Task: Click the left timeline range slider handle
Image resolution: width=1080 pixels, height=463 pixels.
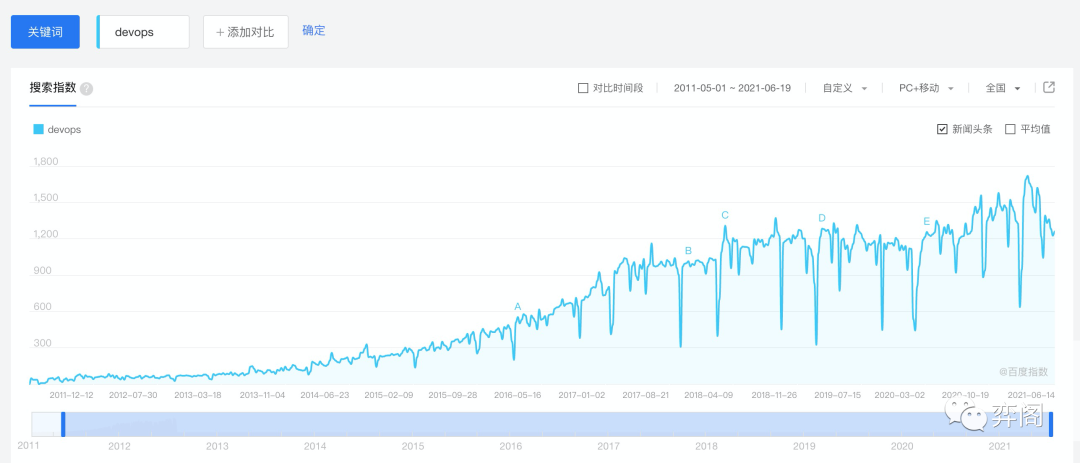Action: point(63,424)
